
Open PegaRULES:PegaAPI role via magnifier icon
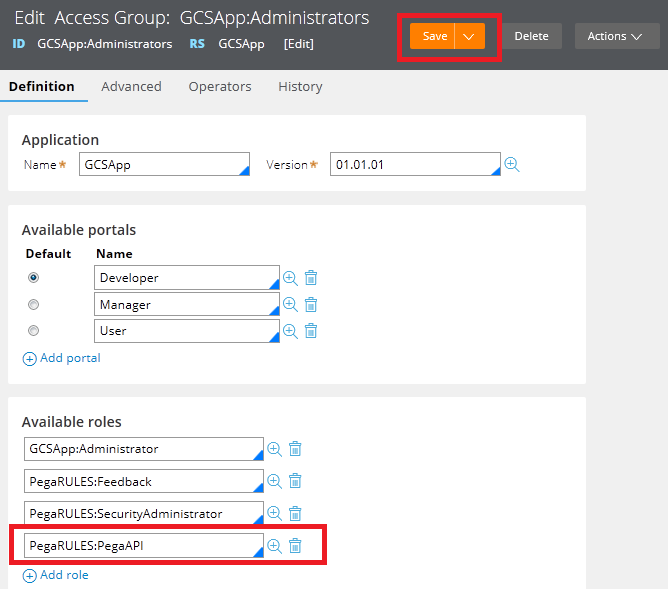pos(274,546)
